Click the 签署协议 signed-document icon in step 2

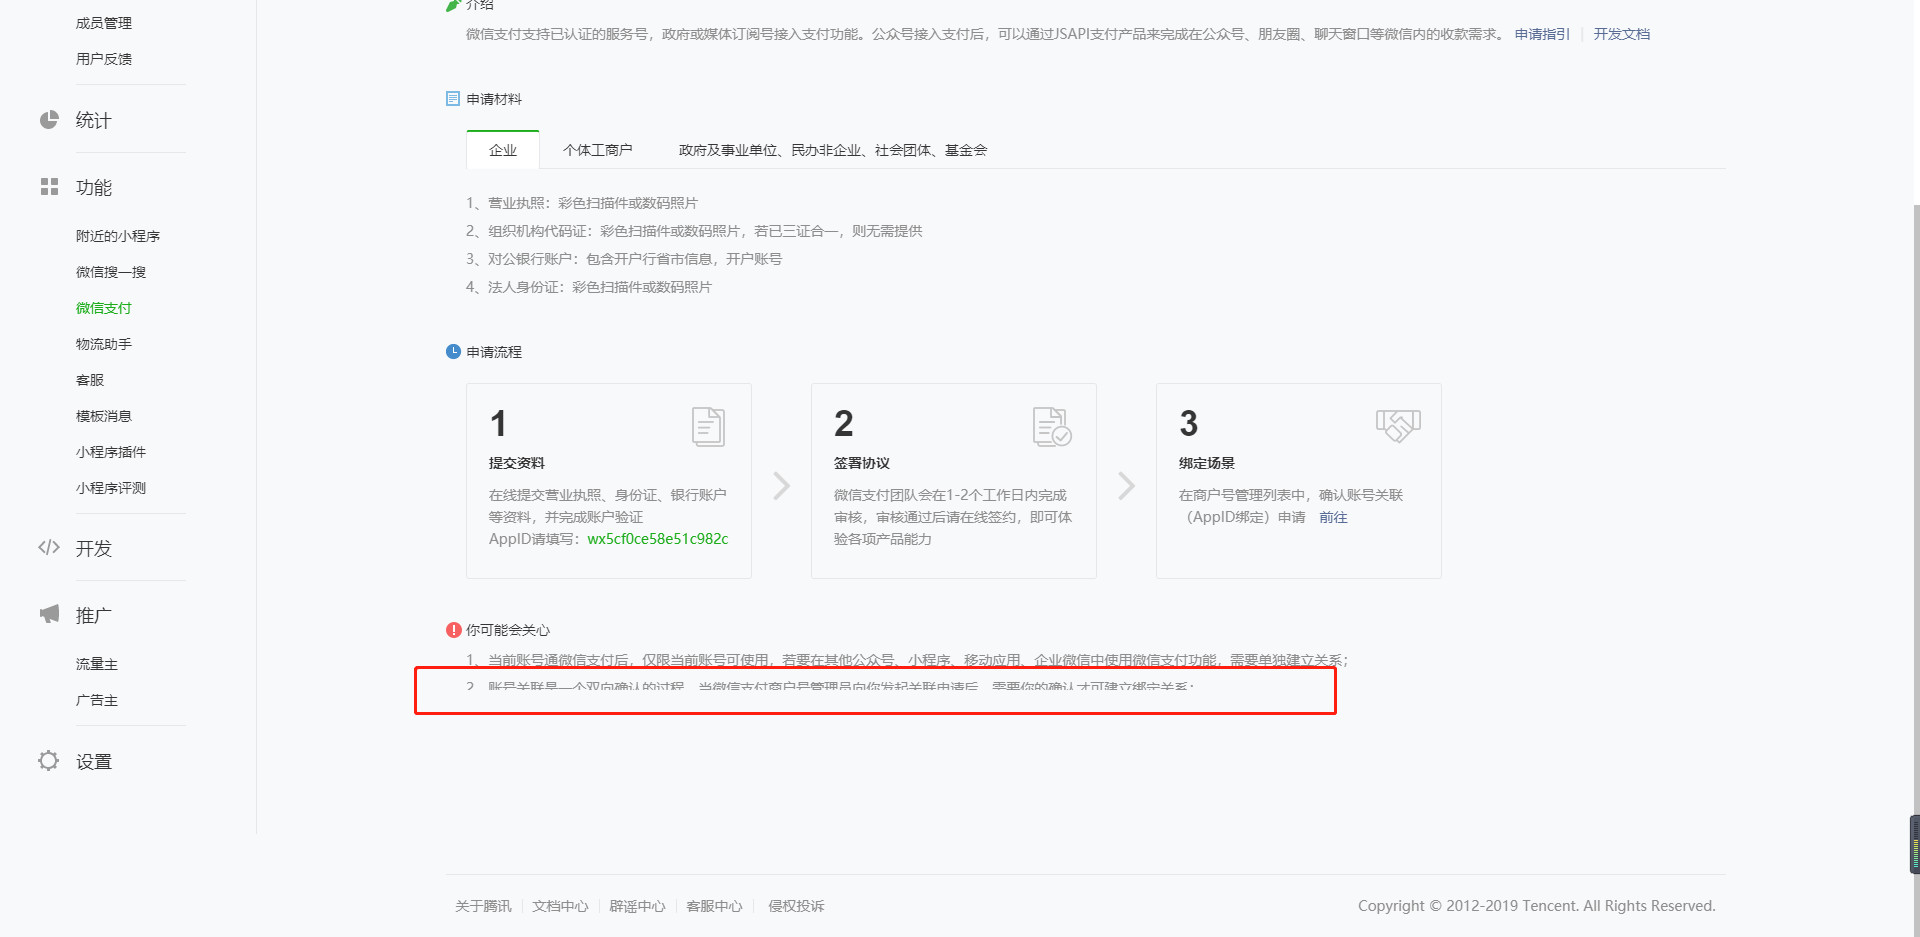(1052, 427)
